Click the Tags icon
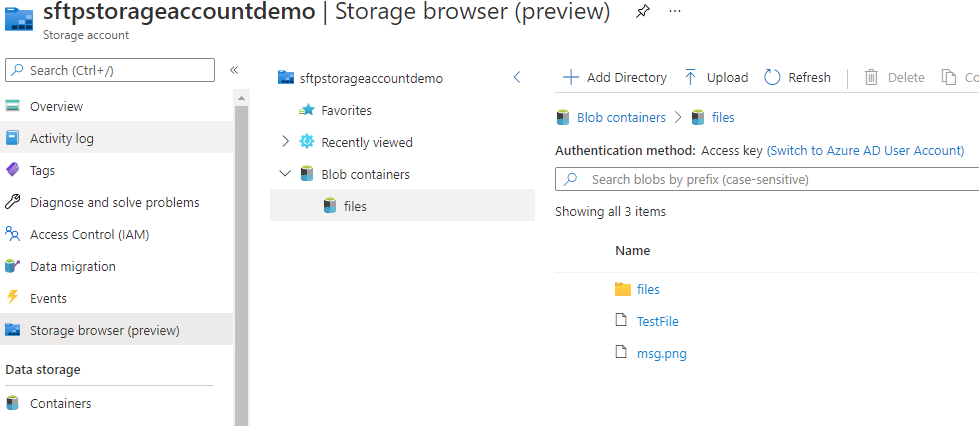 [x=12, y=170]
